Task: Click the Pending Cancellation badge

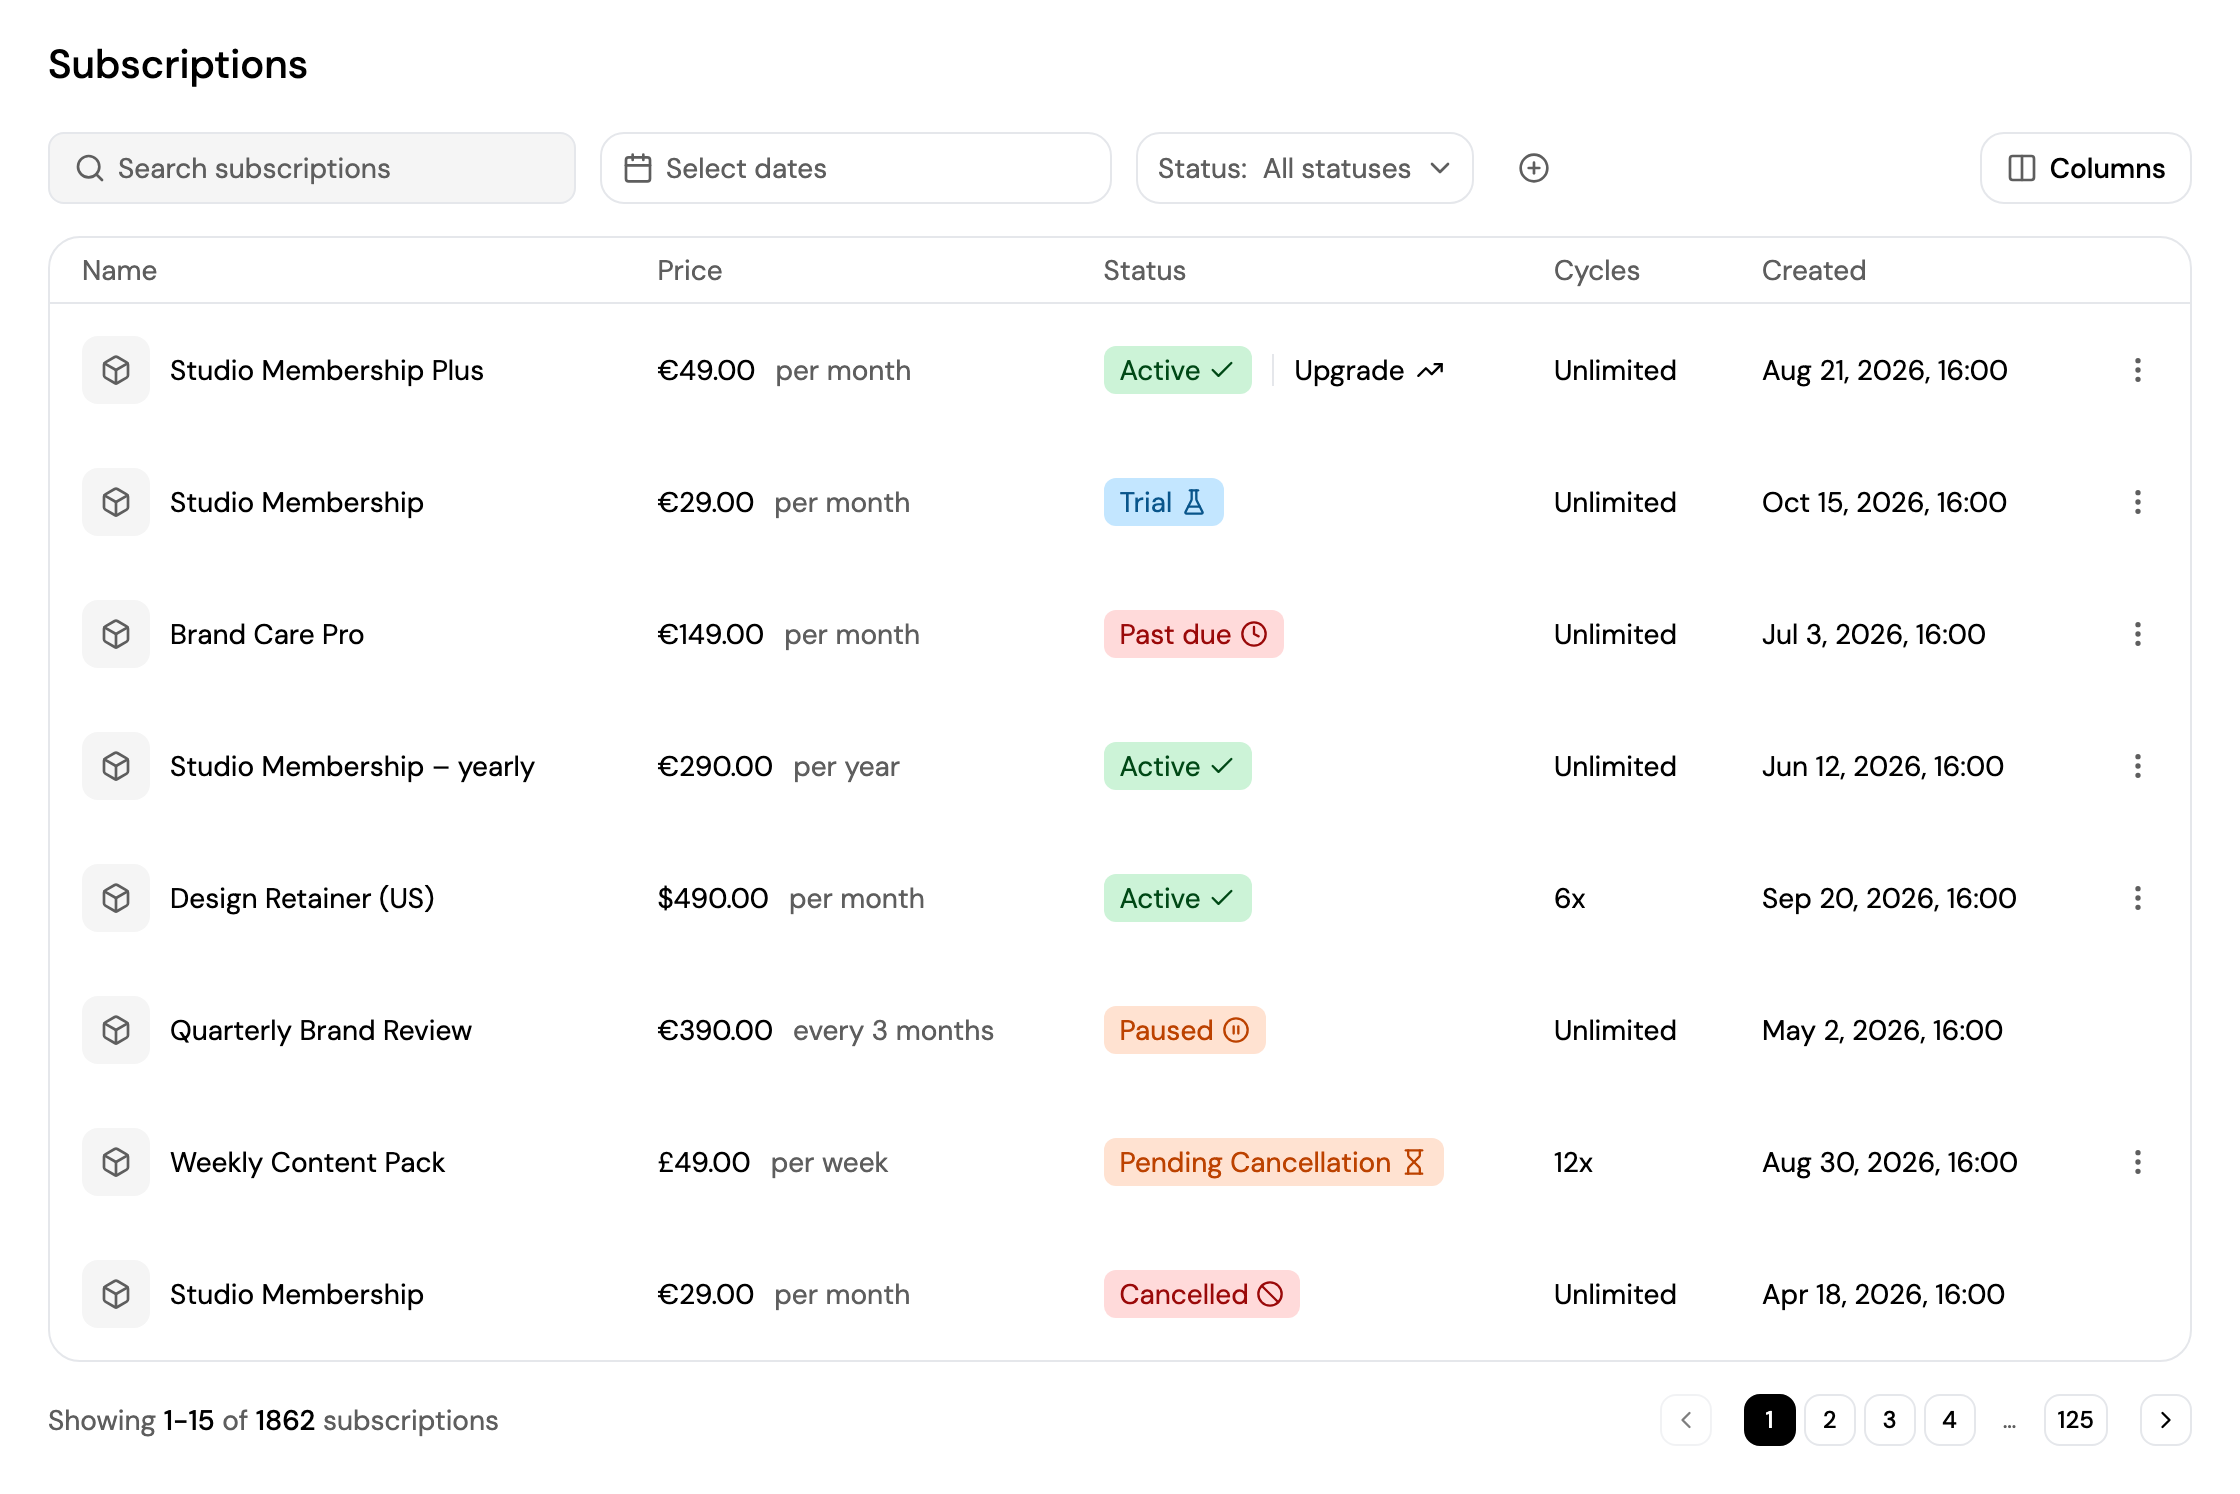Action: pyautogui.click(x=1273, y=1162)
